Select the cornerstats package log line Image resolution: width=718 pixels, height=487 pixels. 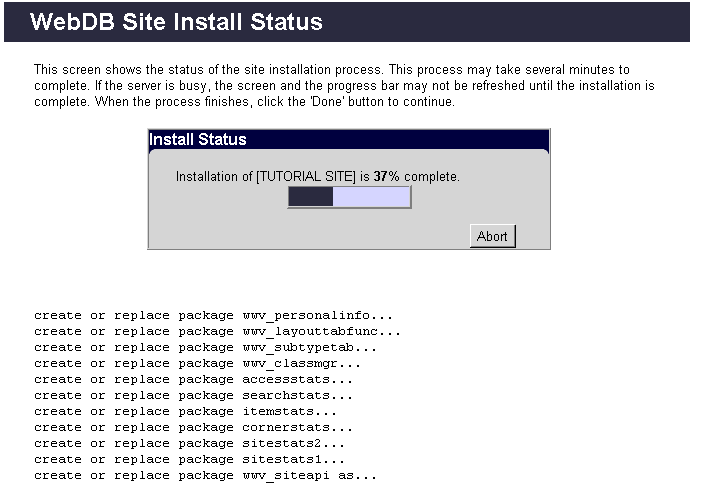(x=194, y=427)
